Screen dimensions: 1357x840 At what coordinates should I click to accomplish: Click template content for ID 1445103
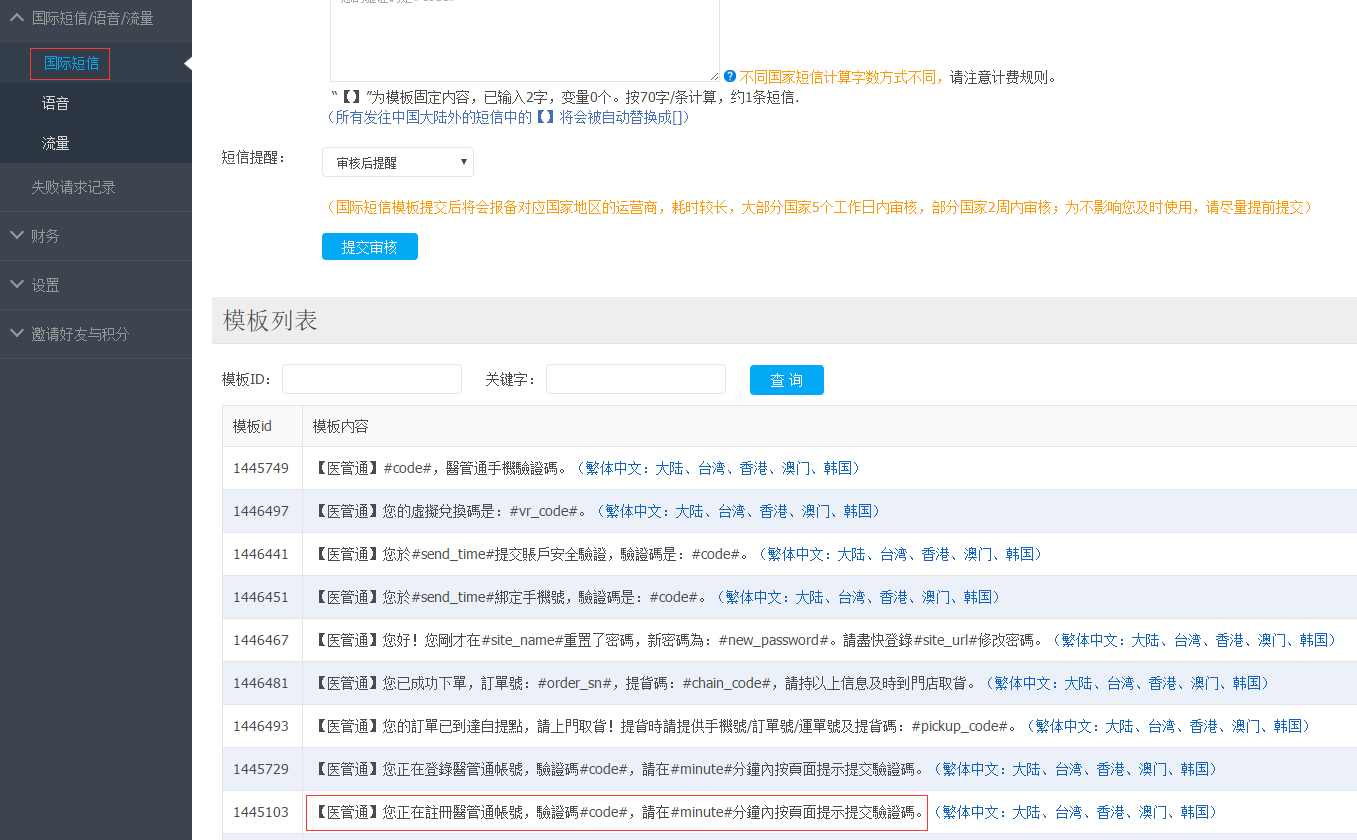click(616, 812)
